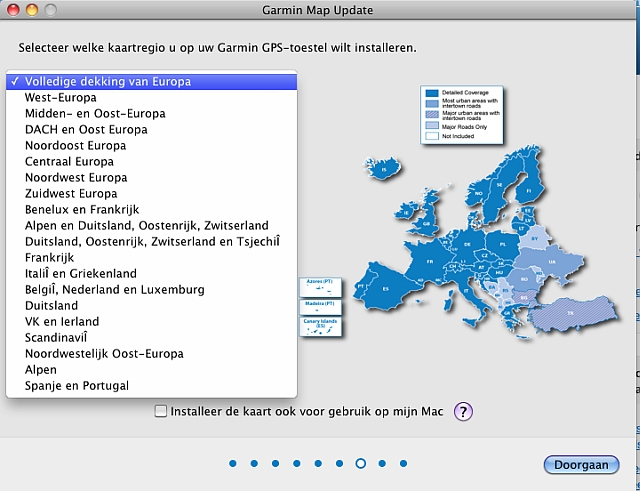Click the last progress step dot
Screen dimensions: 640x491
click(x=403, y=464)
